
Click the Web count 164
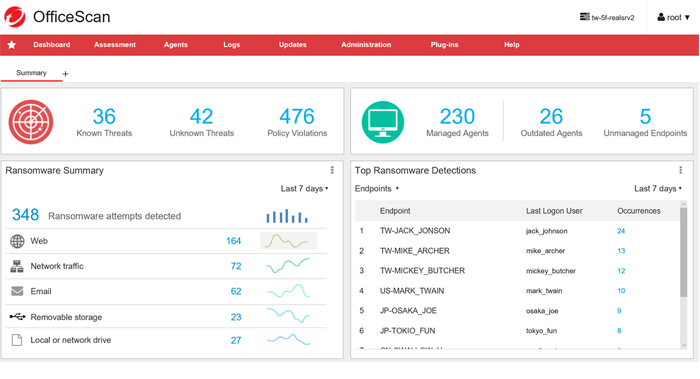pyautogui.click(x=233, y=241)
